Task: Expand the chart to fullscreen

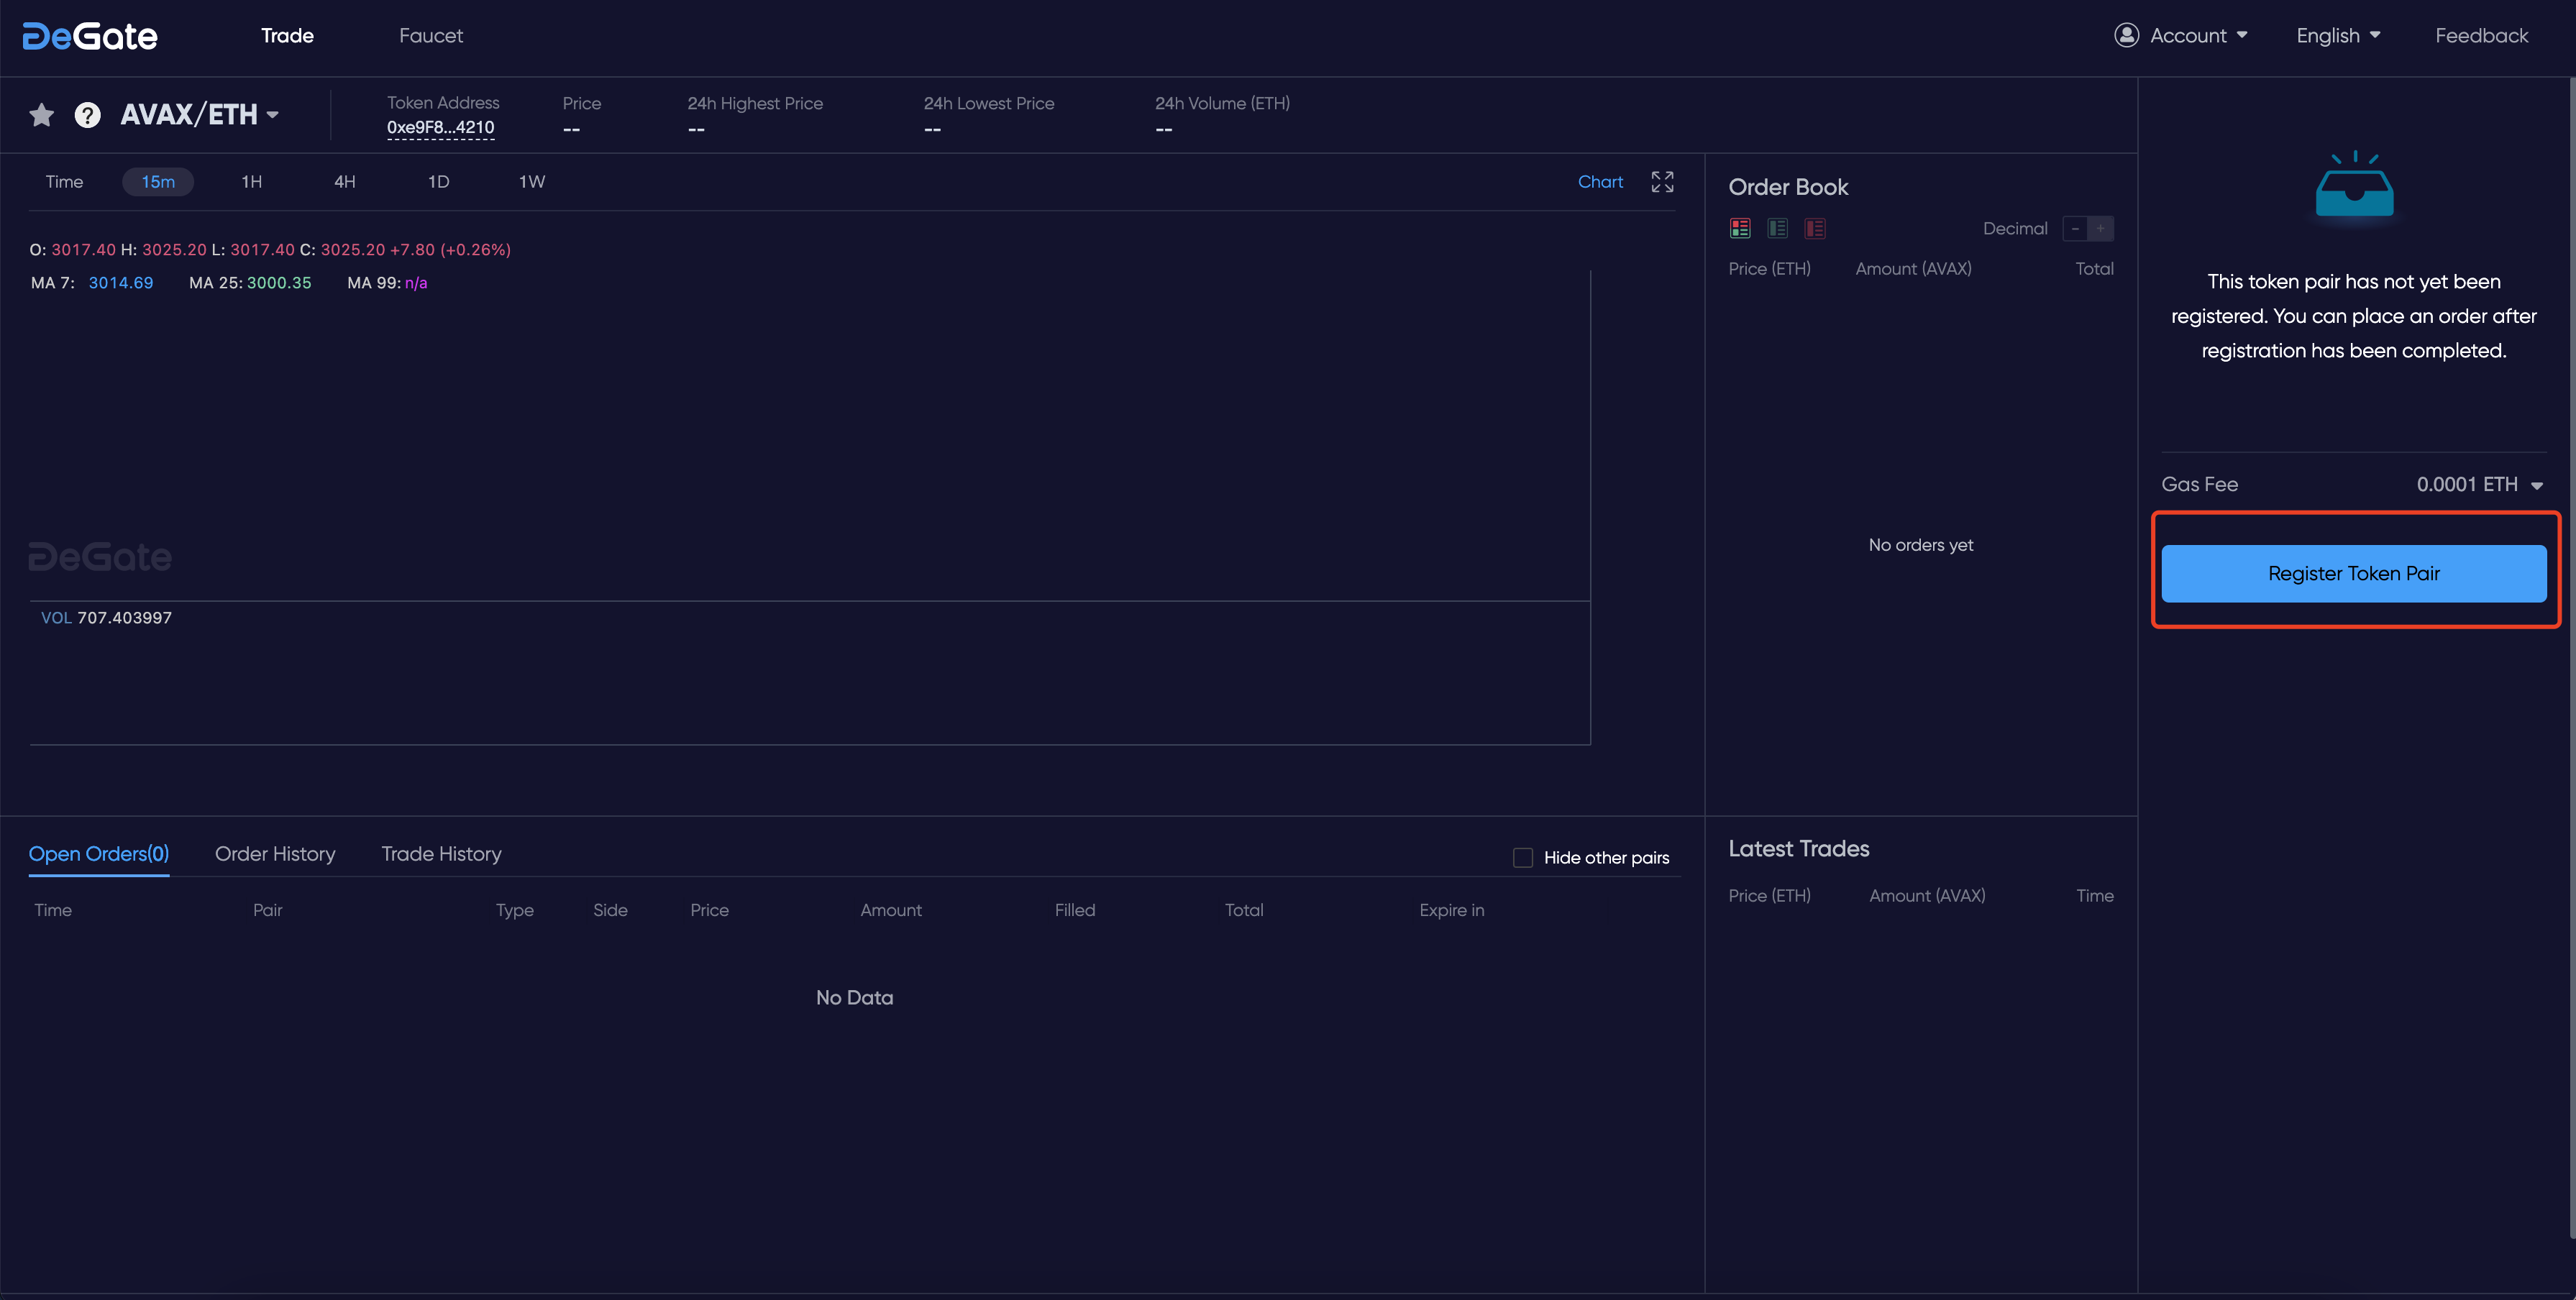Action: click(1662, 181)
